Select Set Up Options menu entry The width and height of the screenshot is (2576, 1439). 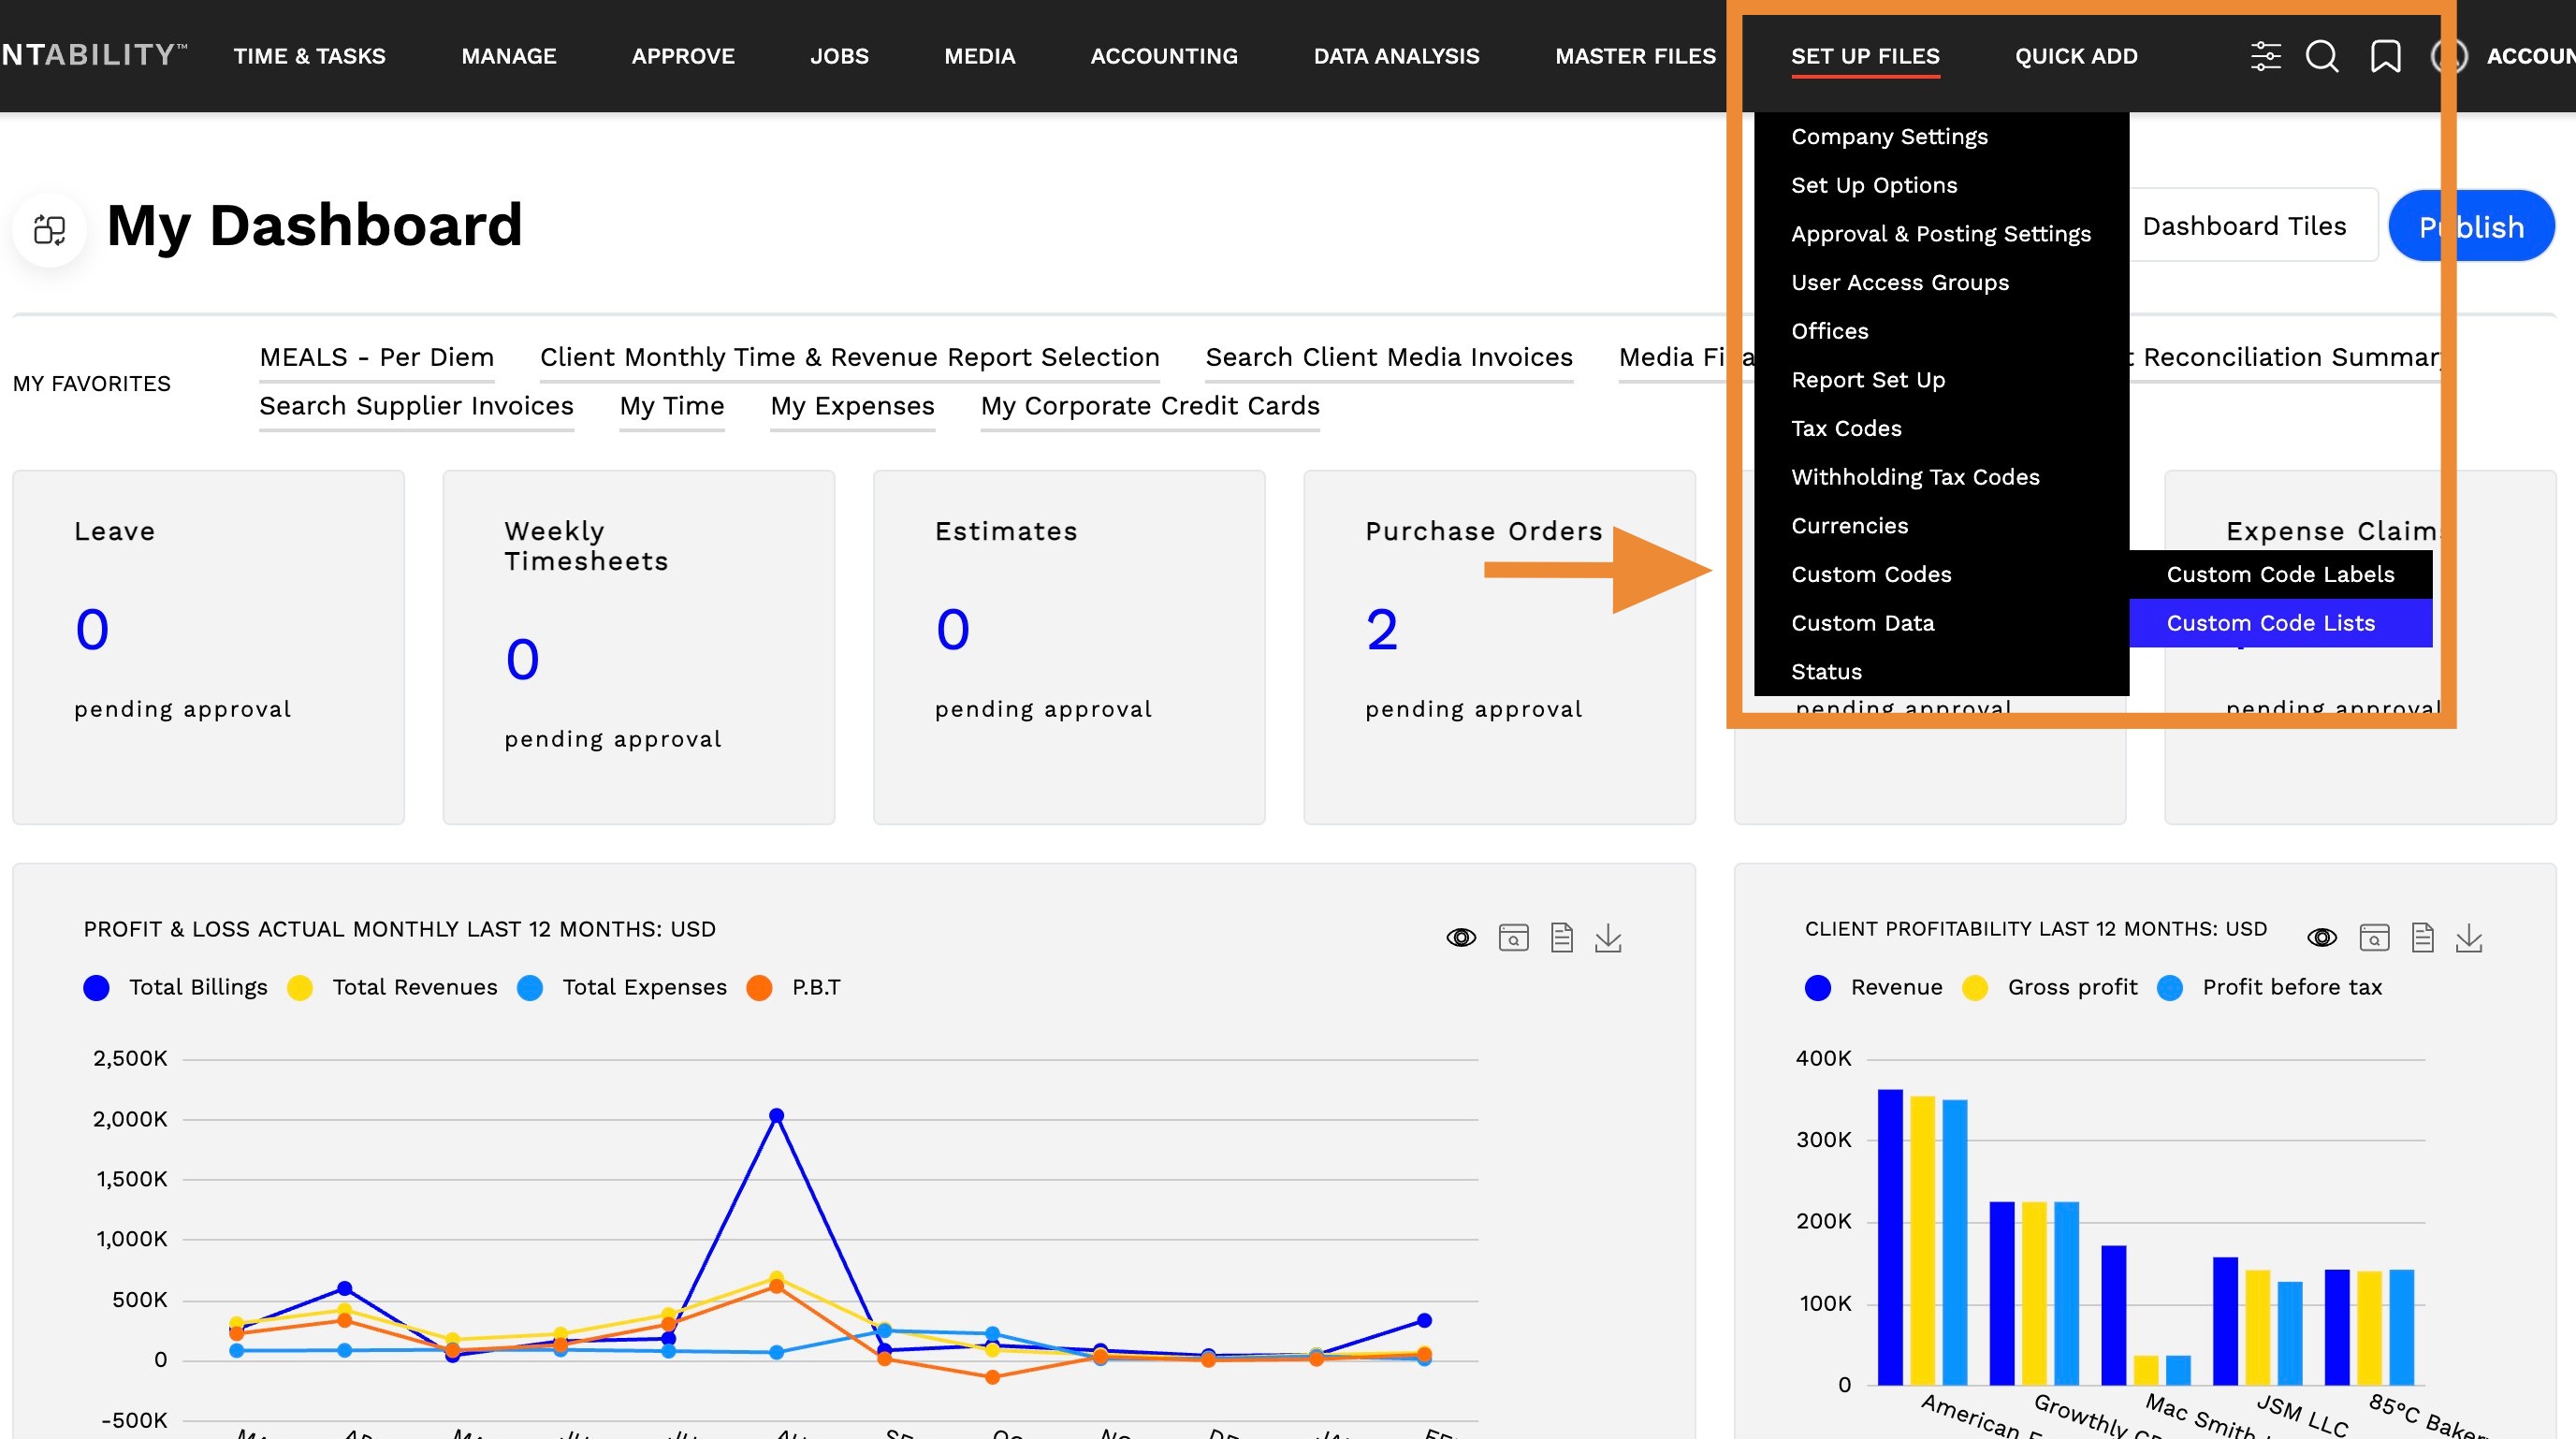[1941, 185]
